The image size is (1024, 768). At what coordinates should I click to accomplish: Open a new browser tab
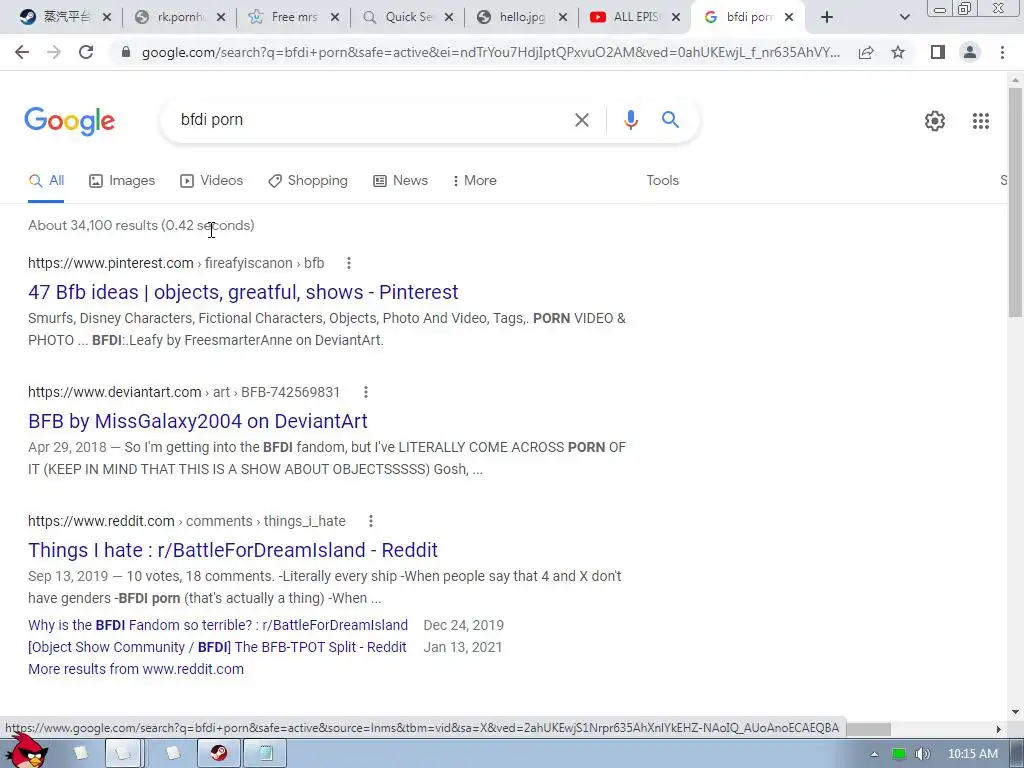pos(827,17)
